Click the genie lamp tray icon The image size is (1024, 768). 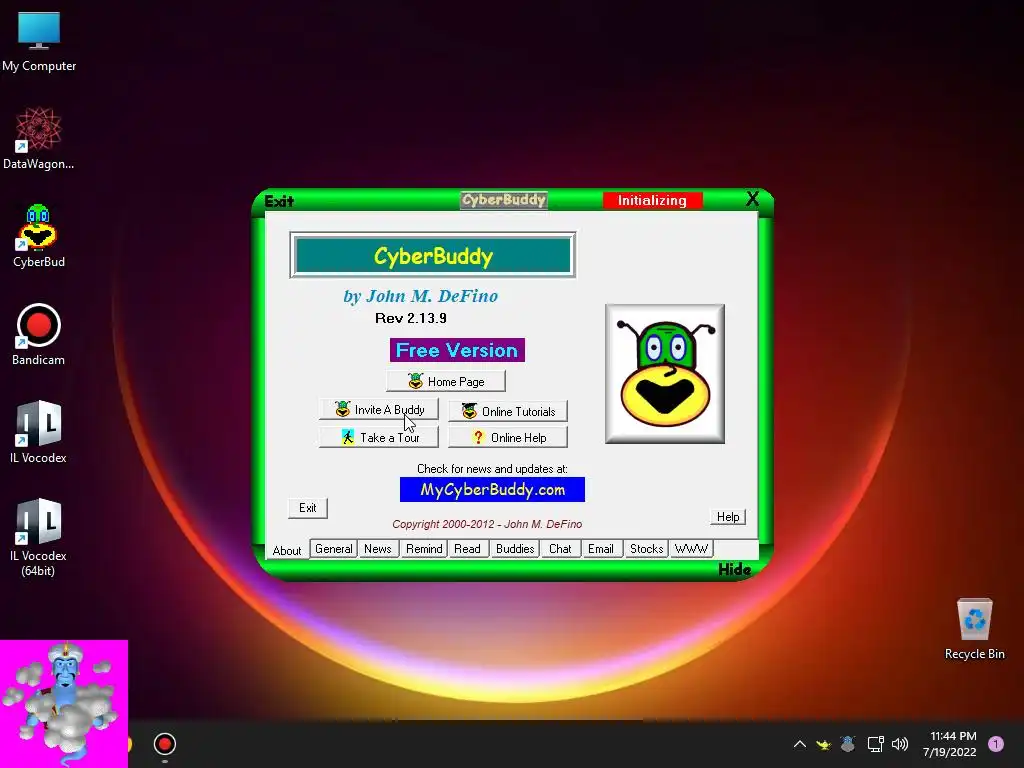tap(824, 744)
